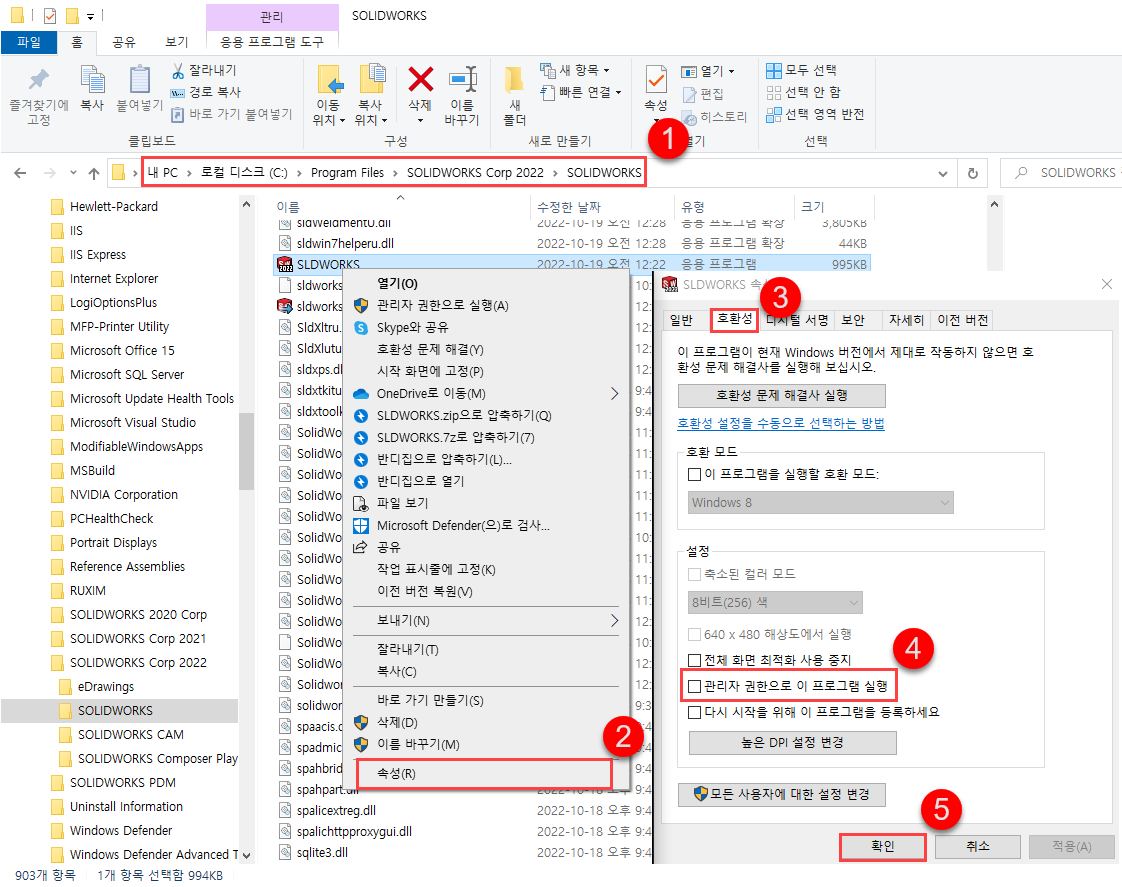
Task: Check 다시 시작을 위해 이 프로그램을 등록하세요 checkbox
Action: point(694,712)
